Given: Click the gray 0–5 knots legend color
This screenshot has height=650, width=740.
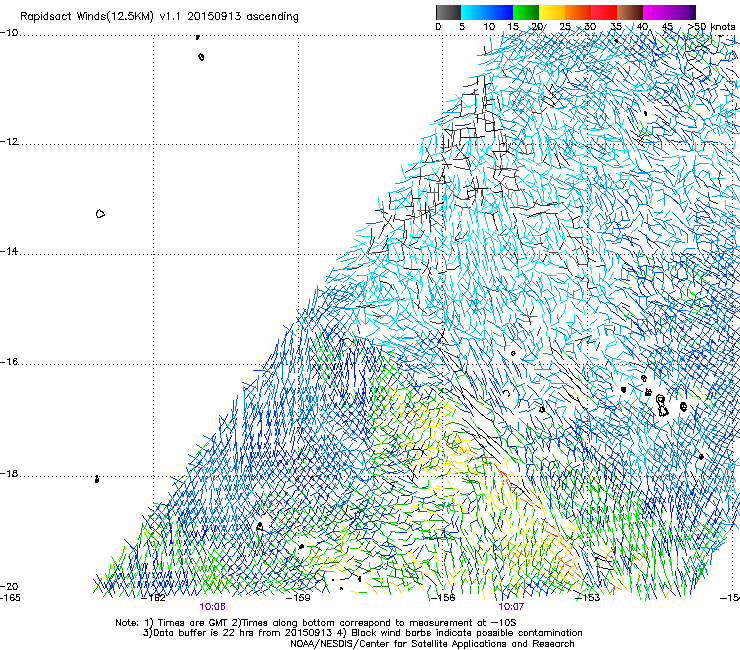Looking at the screenshot, I should pyautogui.click(x=448, y=12).
